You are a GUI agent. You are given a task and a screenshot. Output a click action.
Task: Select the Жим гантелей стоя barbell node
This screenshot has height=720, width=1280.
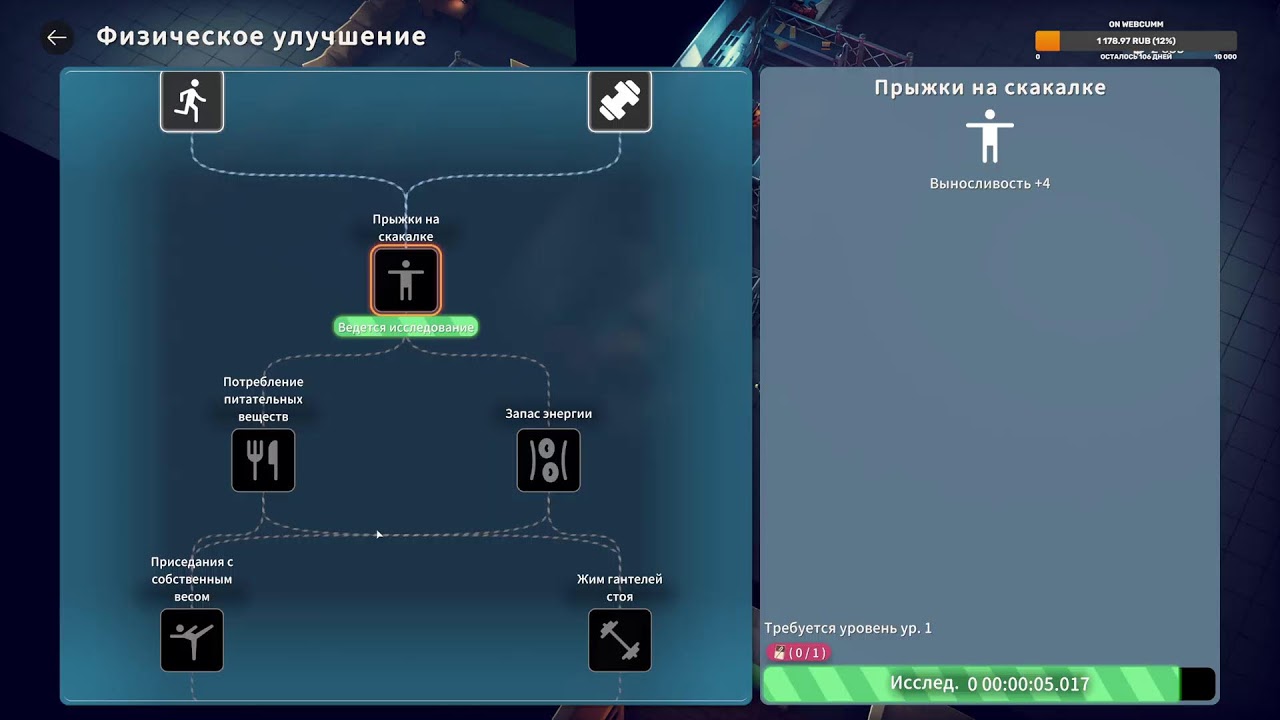(620, 640)
